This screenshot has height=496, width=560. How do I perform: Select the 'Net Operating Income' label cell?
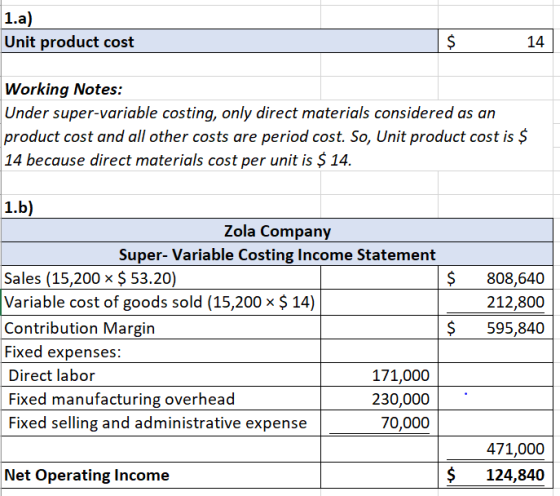[x=161, y=475]
